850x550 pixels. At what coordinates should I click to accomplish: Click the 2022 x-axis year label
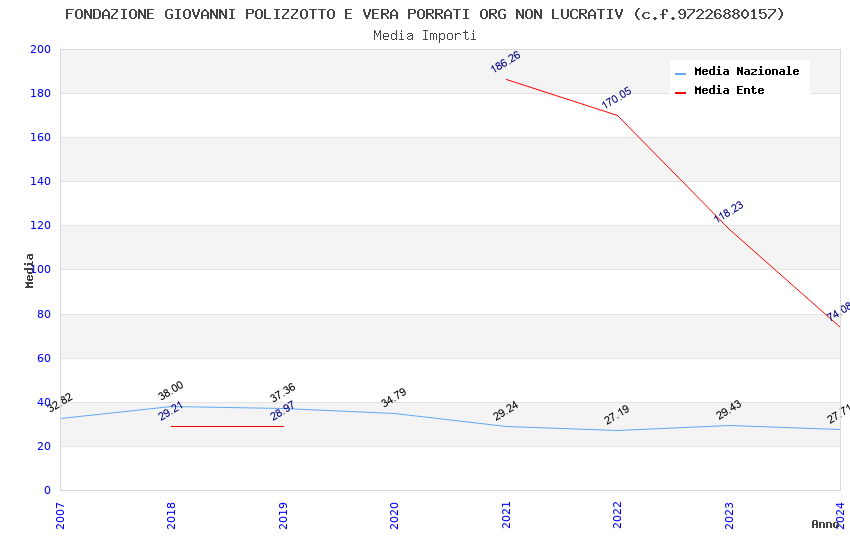617,516
